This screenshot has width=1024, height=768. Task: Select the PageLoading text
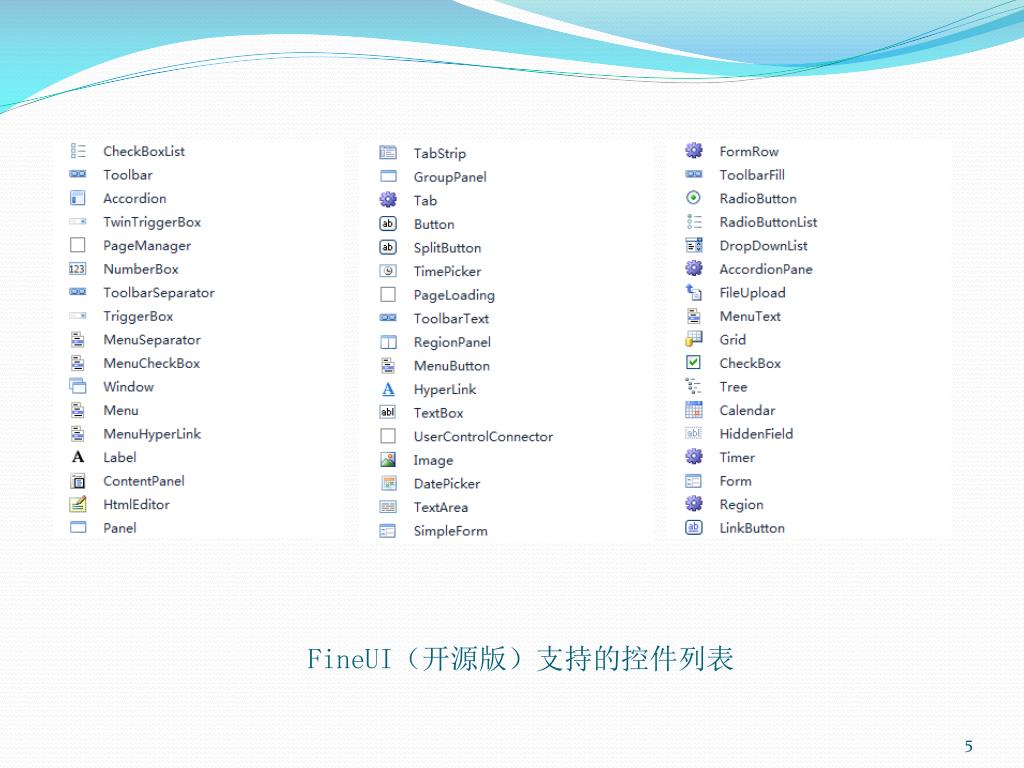pyautogui.click(x=454, y=295)
